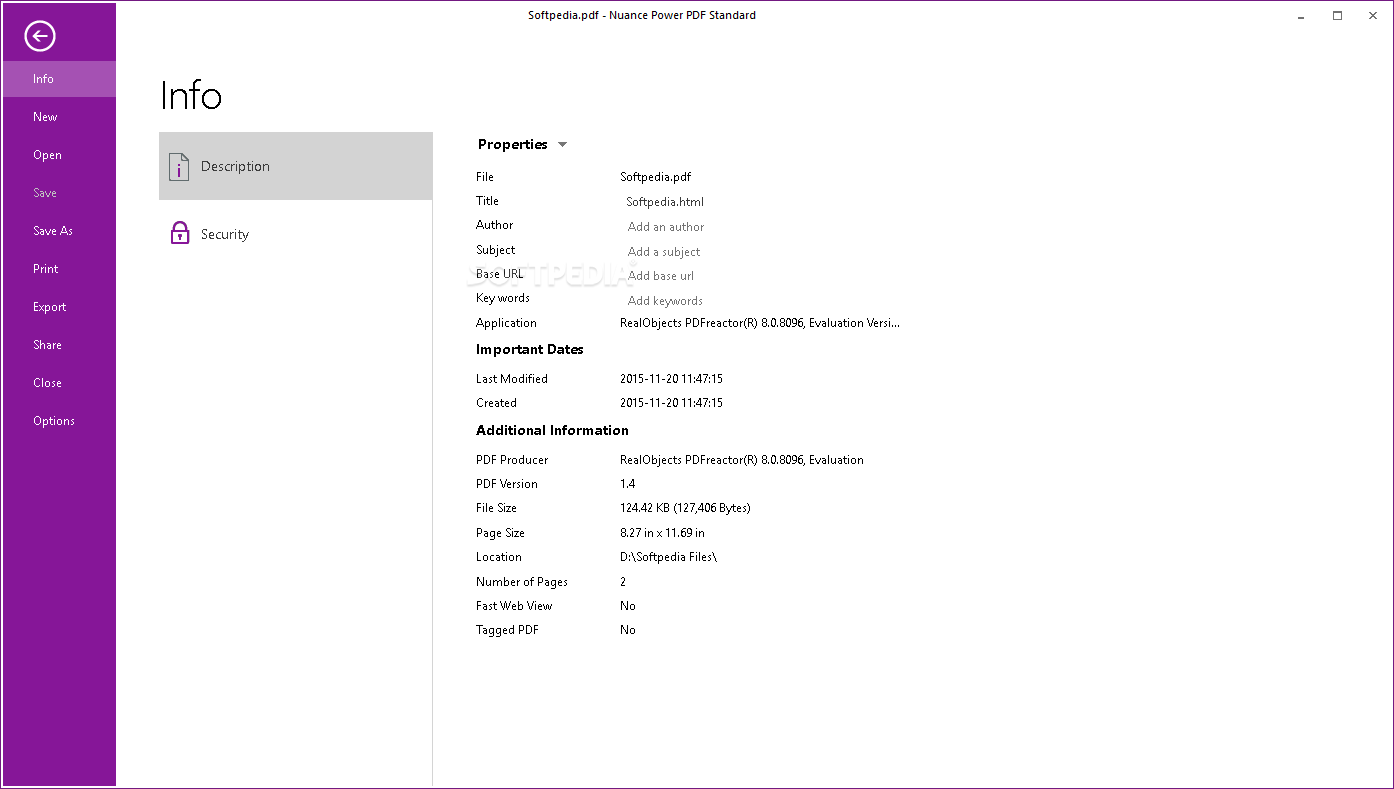This screenshot has height=789, width=1394.
Task: Click the Title field Softpedia.html
Action: pyautogui.click(x=665, y=202)
